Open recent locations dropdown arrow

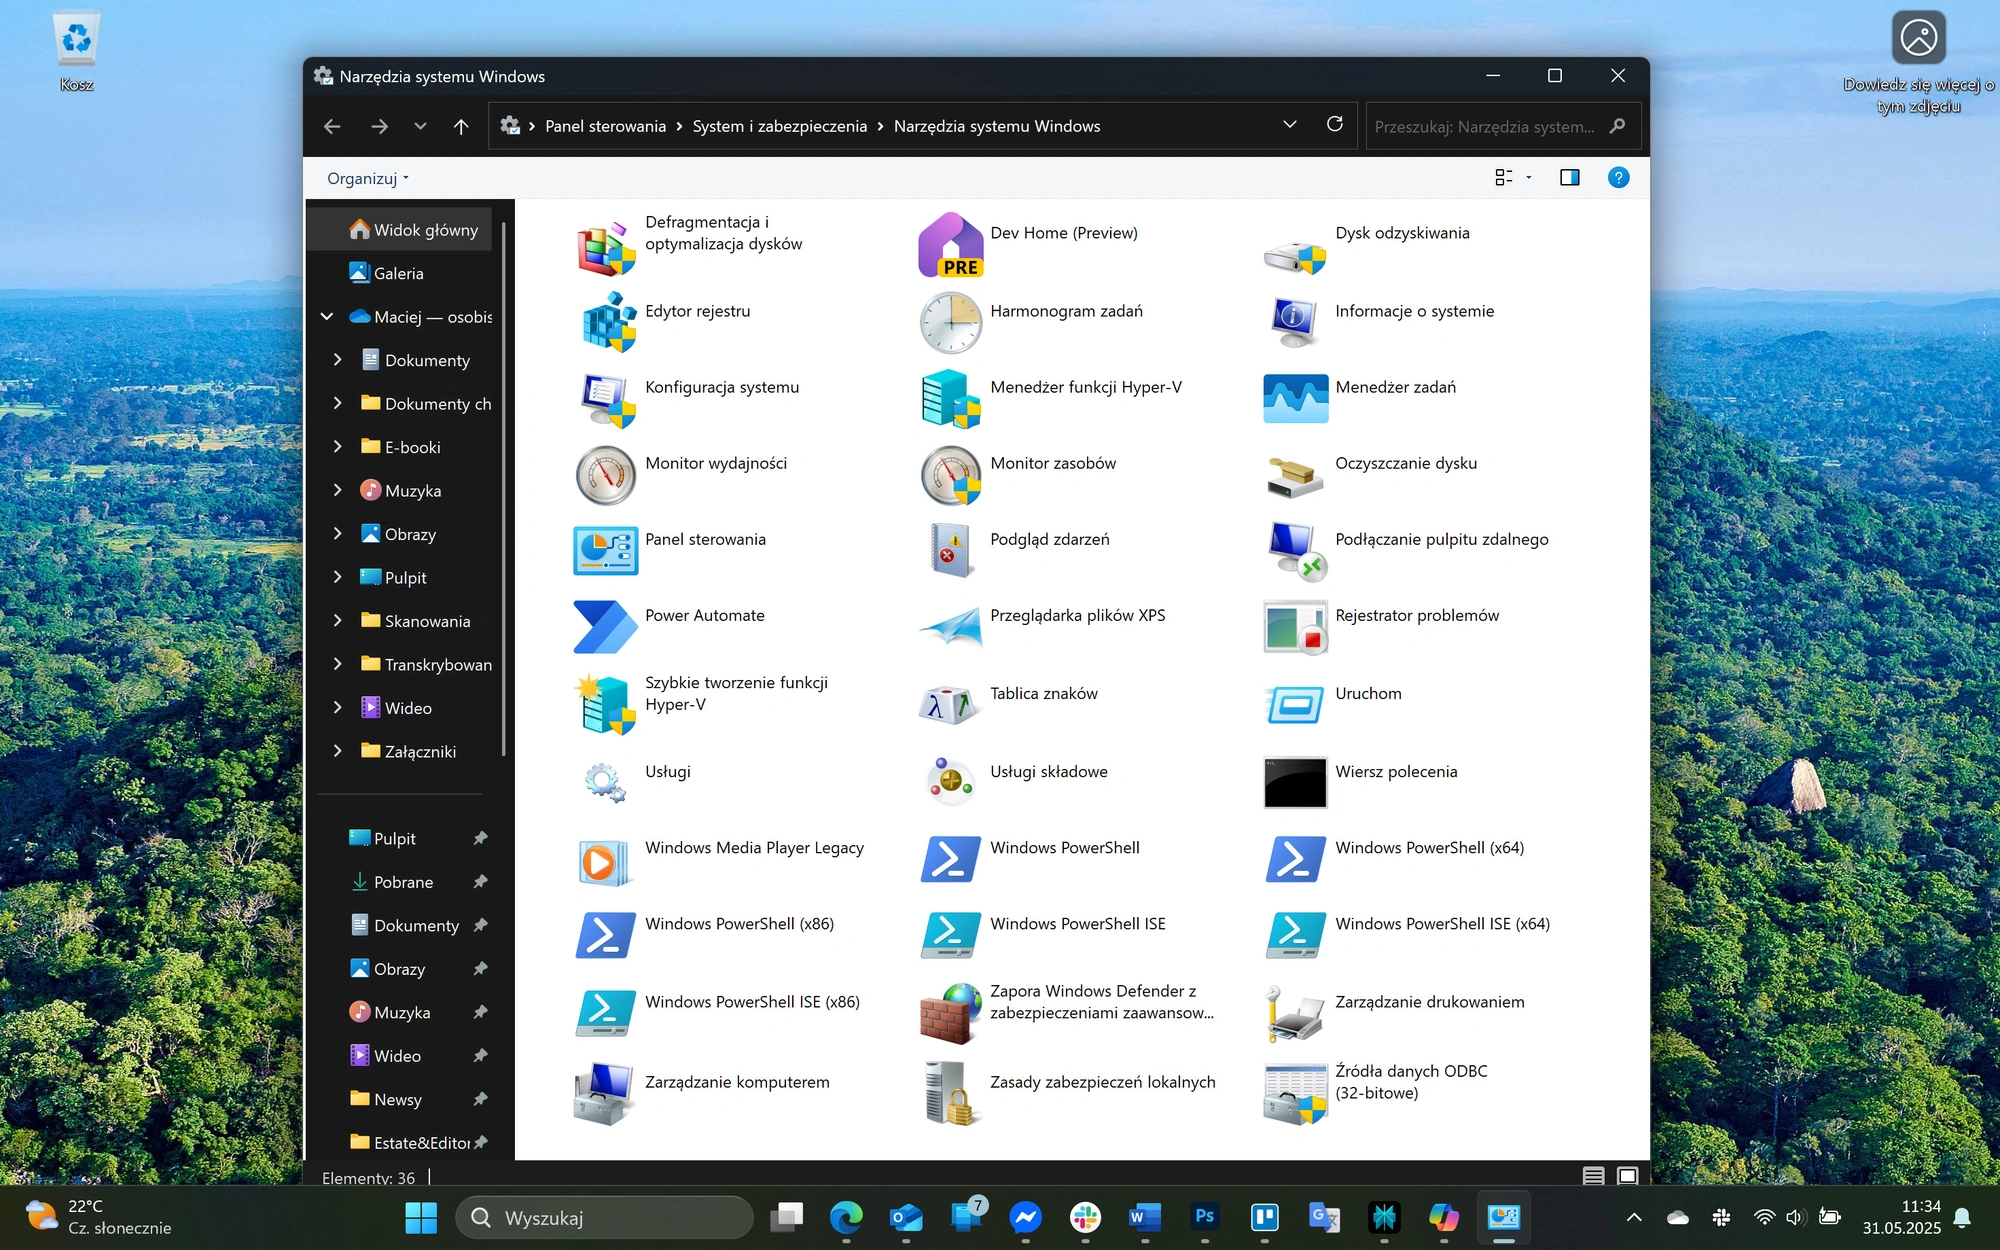[x=420, y=126]
